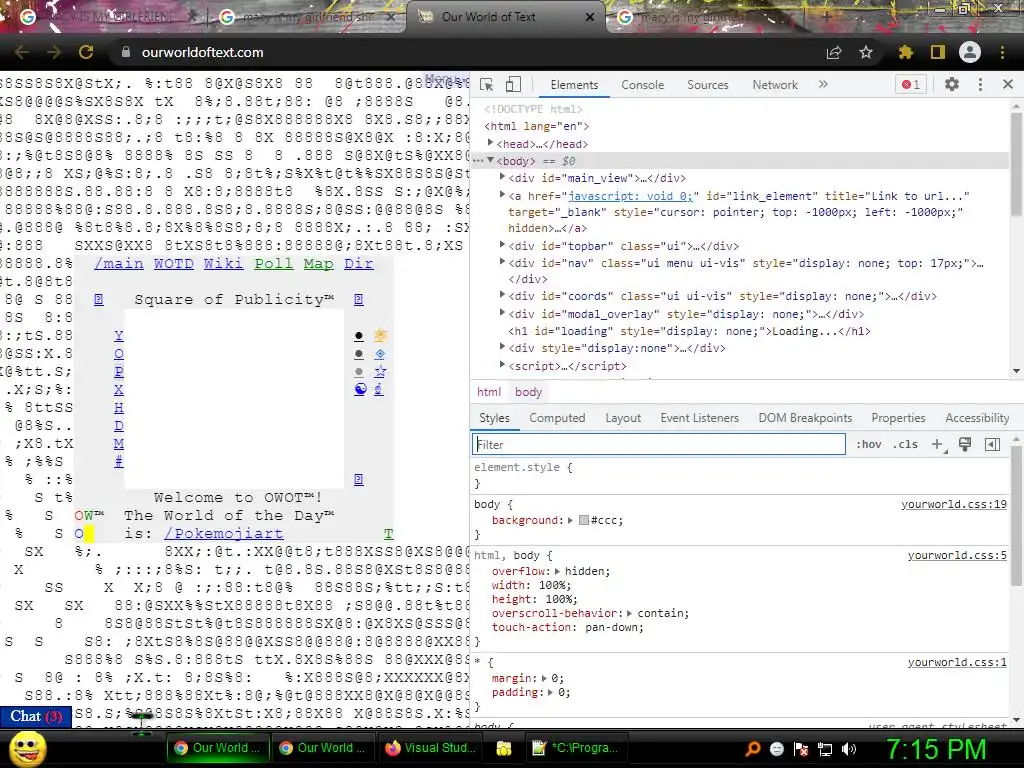Open the Map link

pyautogui.click(x=318, y=264)
